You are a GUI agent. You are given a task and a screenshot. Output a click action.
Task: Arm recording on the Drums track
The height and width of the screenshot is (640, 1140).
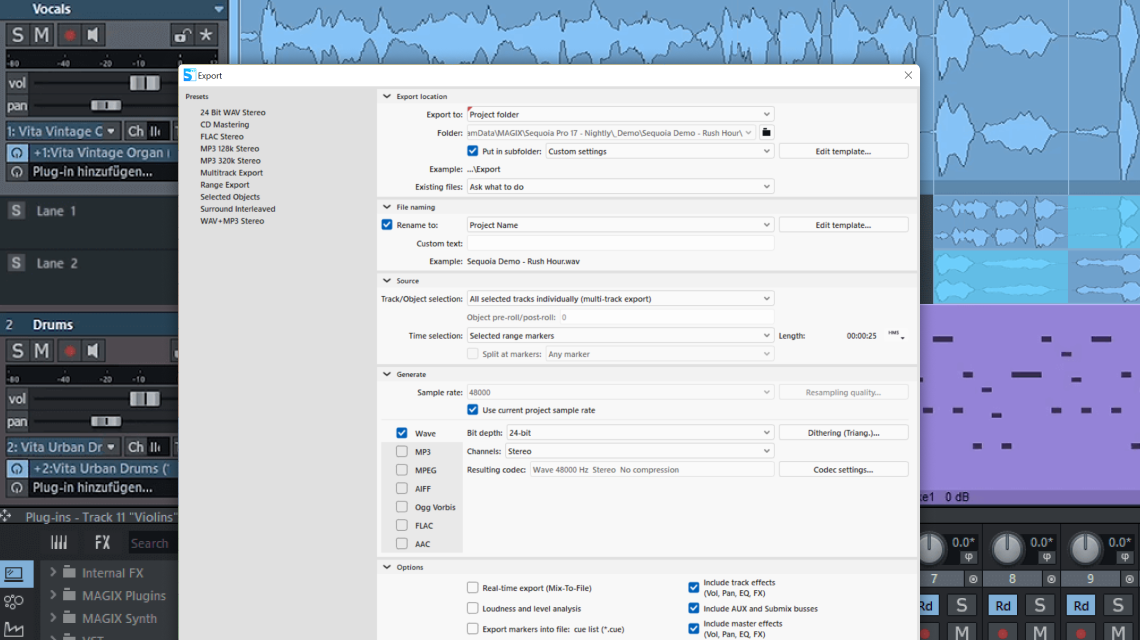coord(69,351)
